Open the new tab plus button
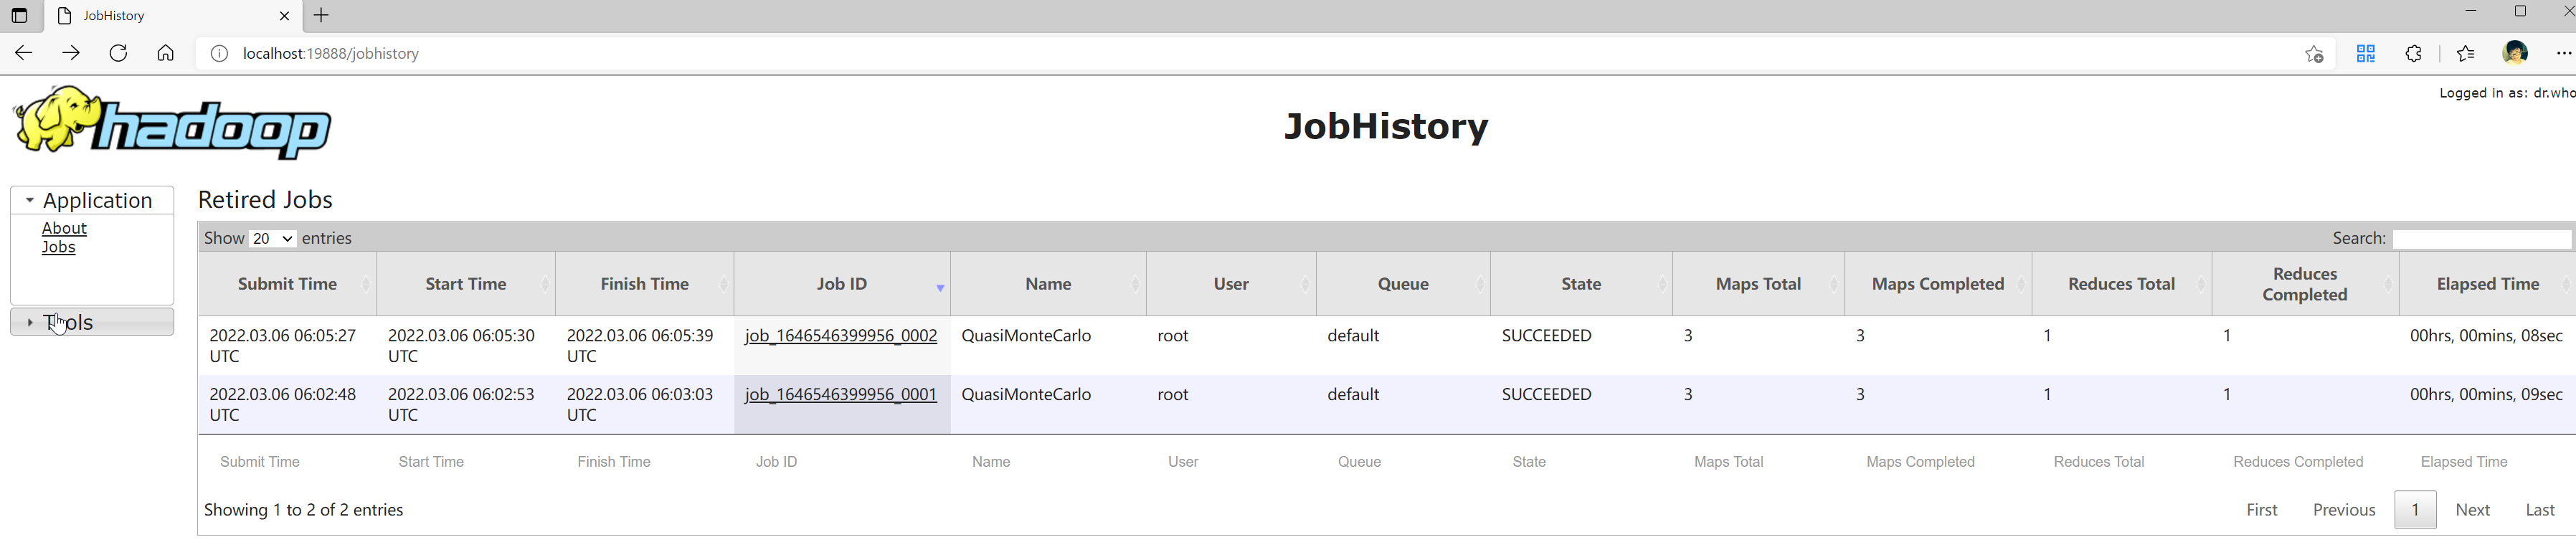This screenshot has width=2576, height=560. (x=321, y=15)
